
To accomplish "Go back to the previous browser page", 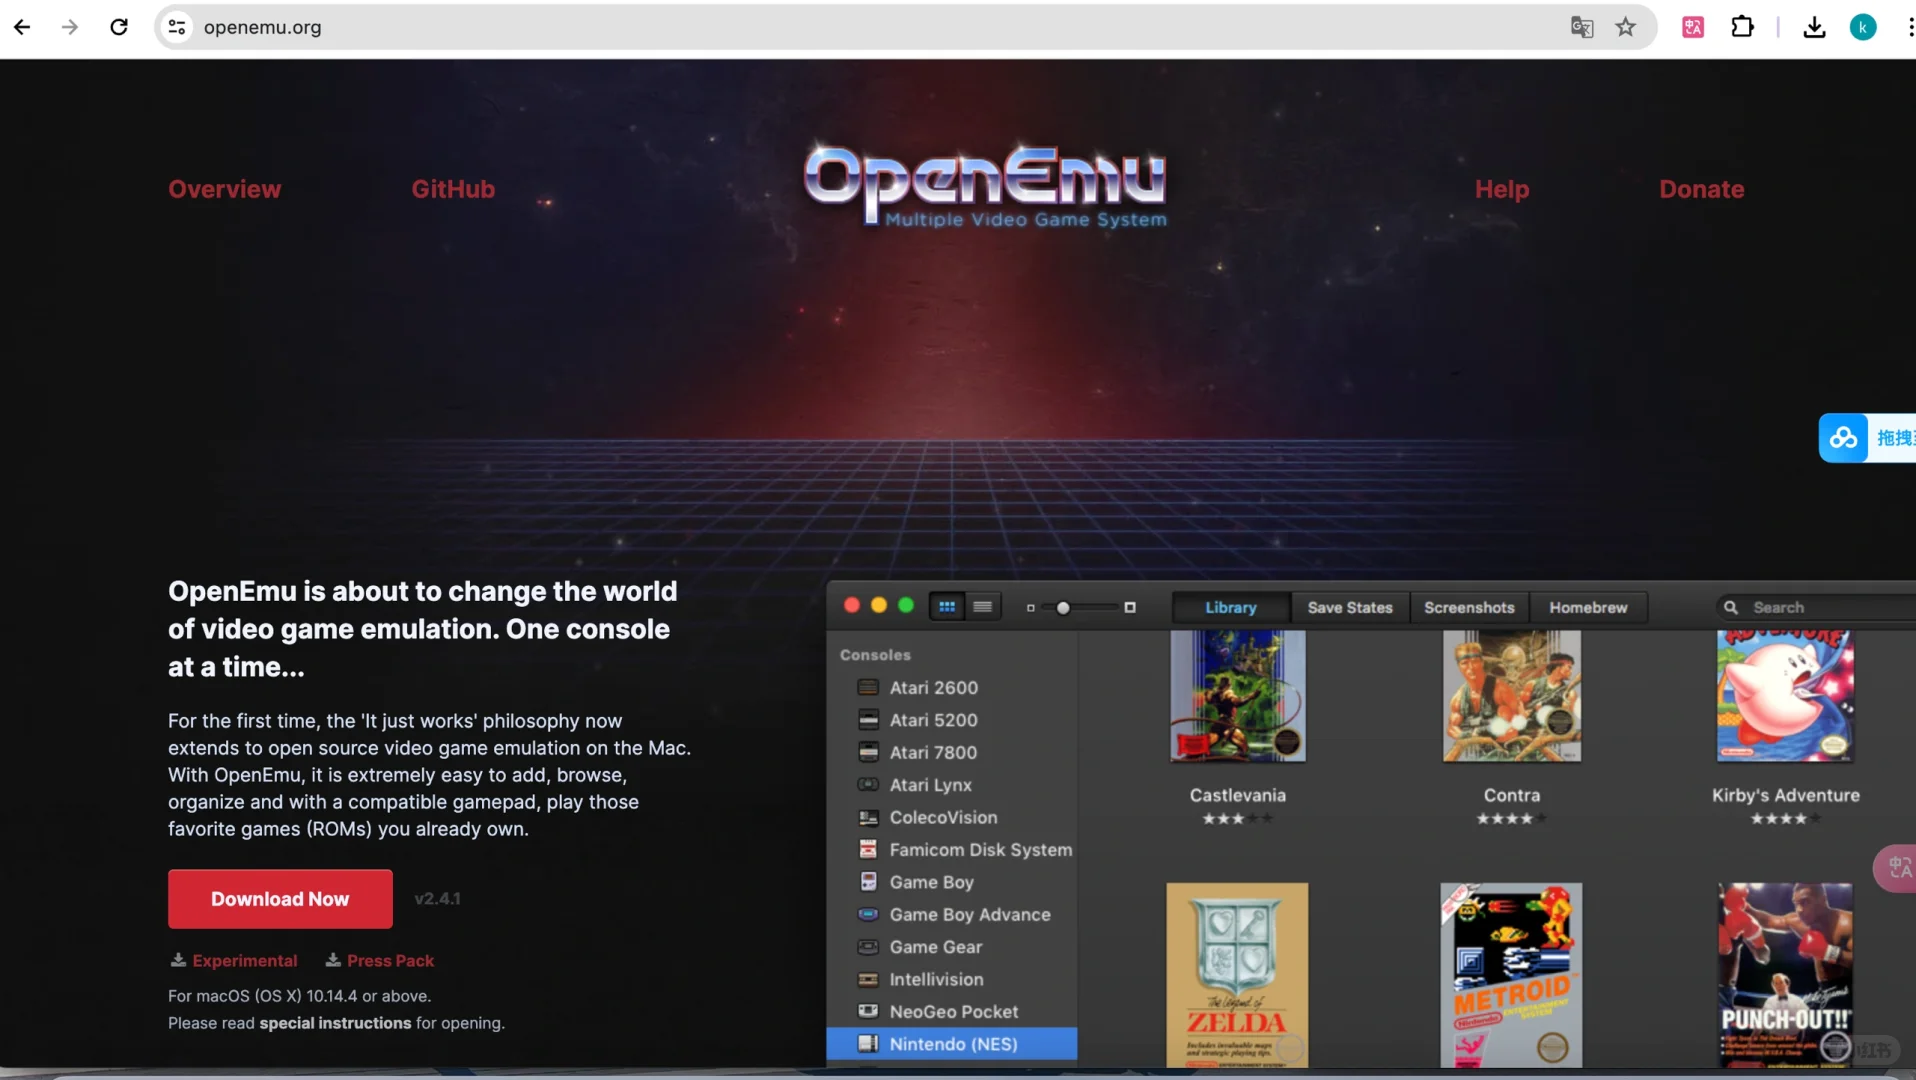I will pos(22,27).
